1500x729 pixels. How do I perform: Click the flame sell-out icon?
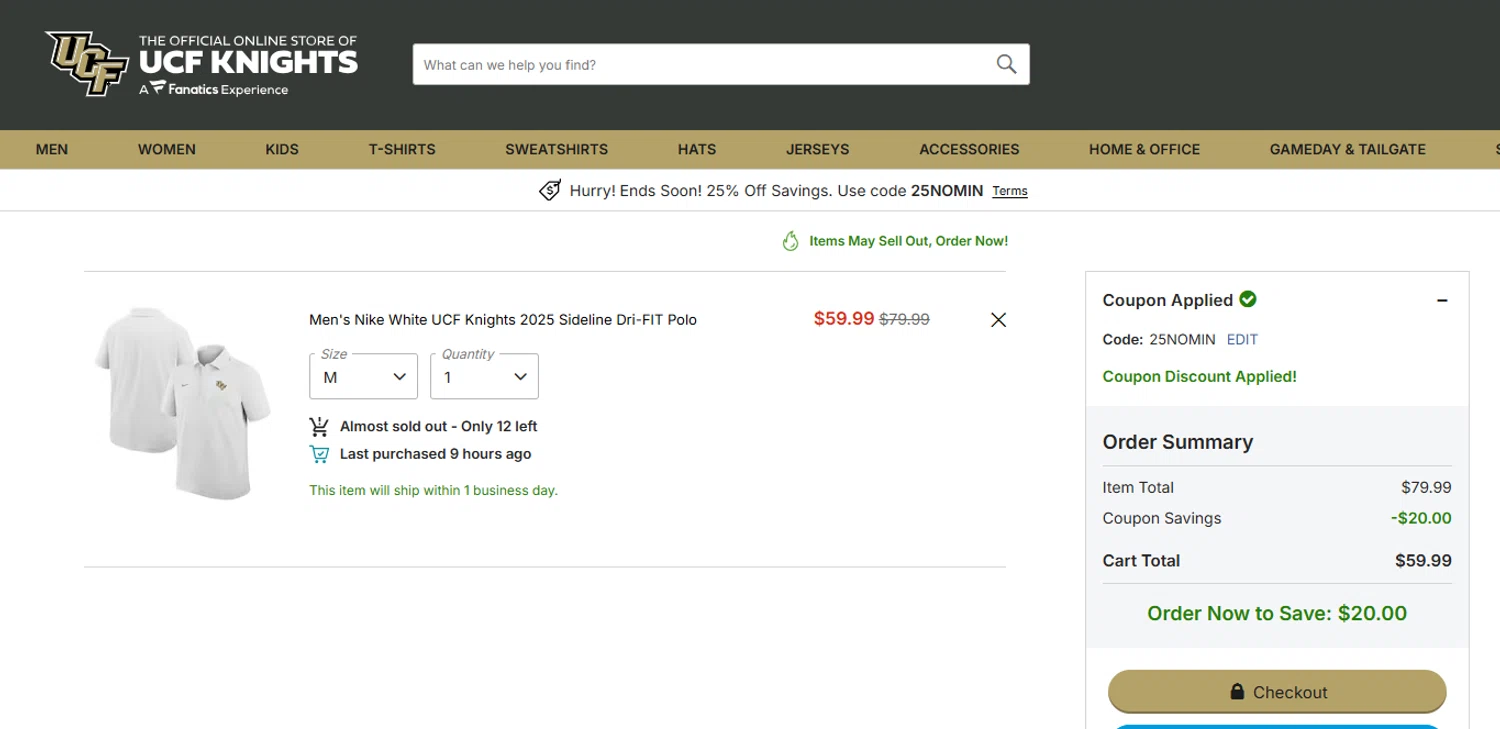(x=790, y=241)
